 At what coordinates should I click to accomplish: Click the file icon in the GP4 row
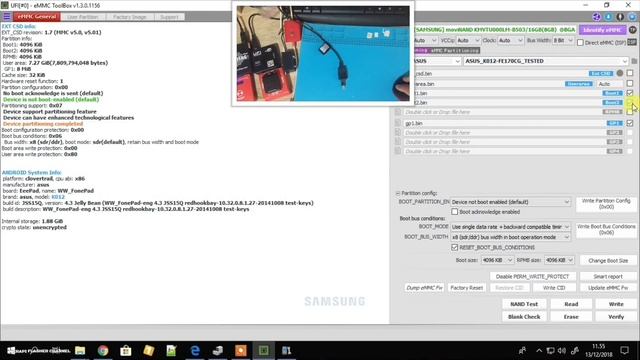(x=398, y=151)
